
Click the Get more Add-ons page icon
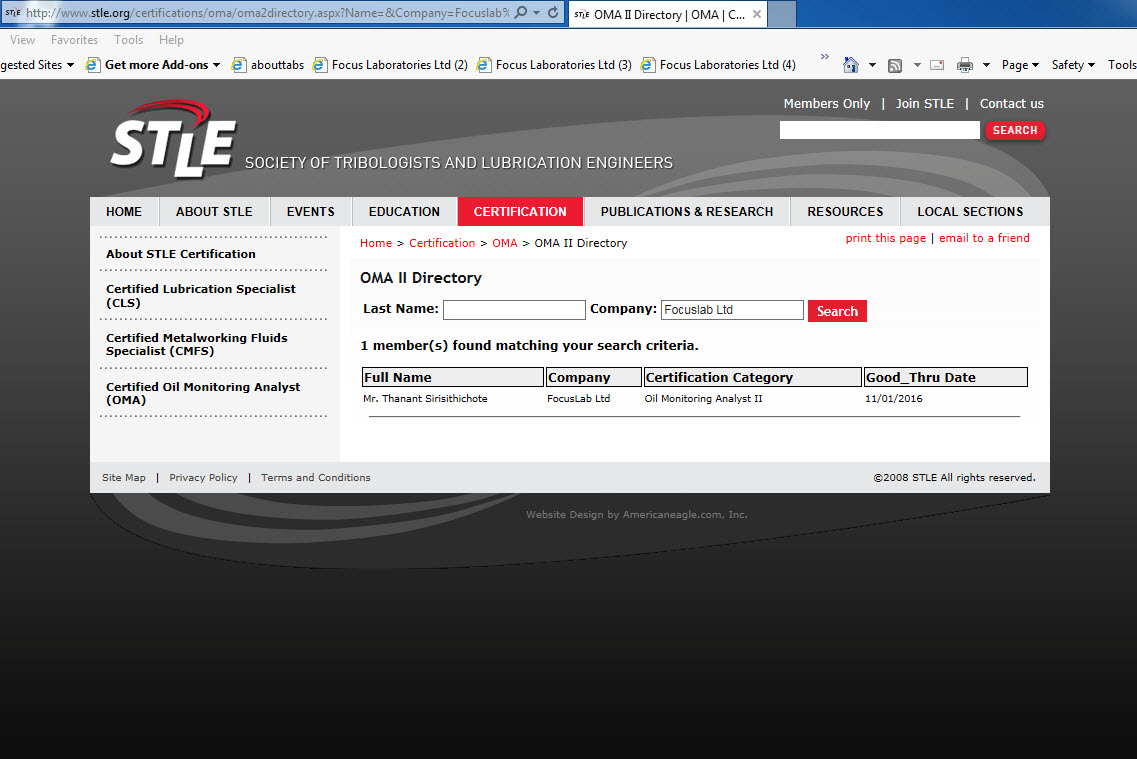(92, 65)
